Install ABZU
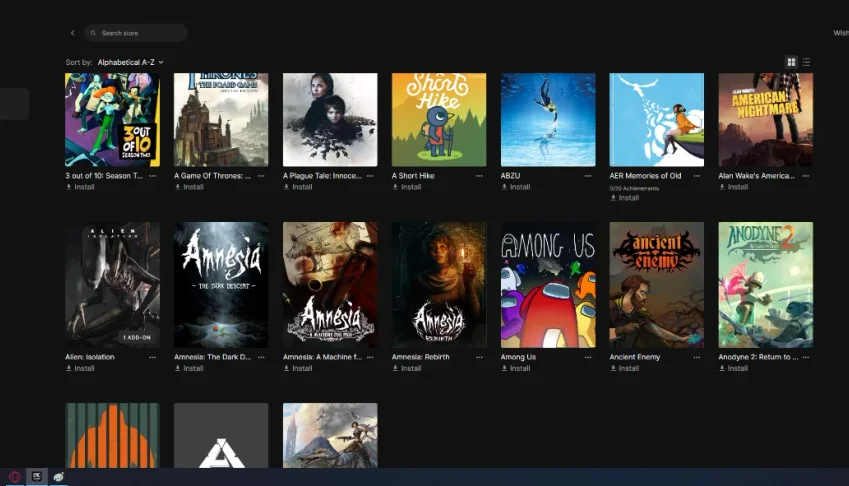 [x=515, y=187]
